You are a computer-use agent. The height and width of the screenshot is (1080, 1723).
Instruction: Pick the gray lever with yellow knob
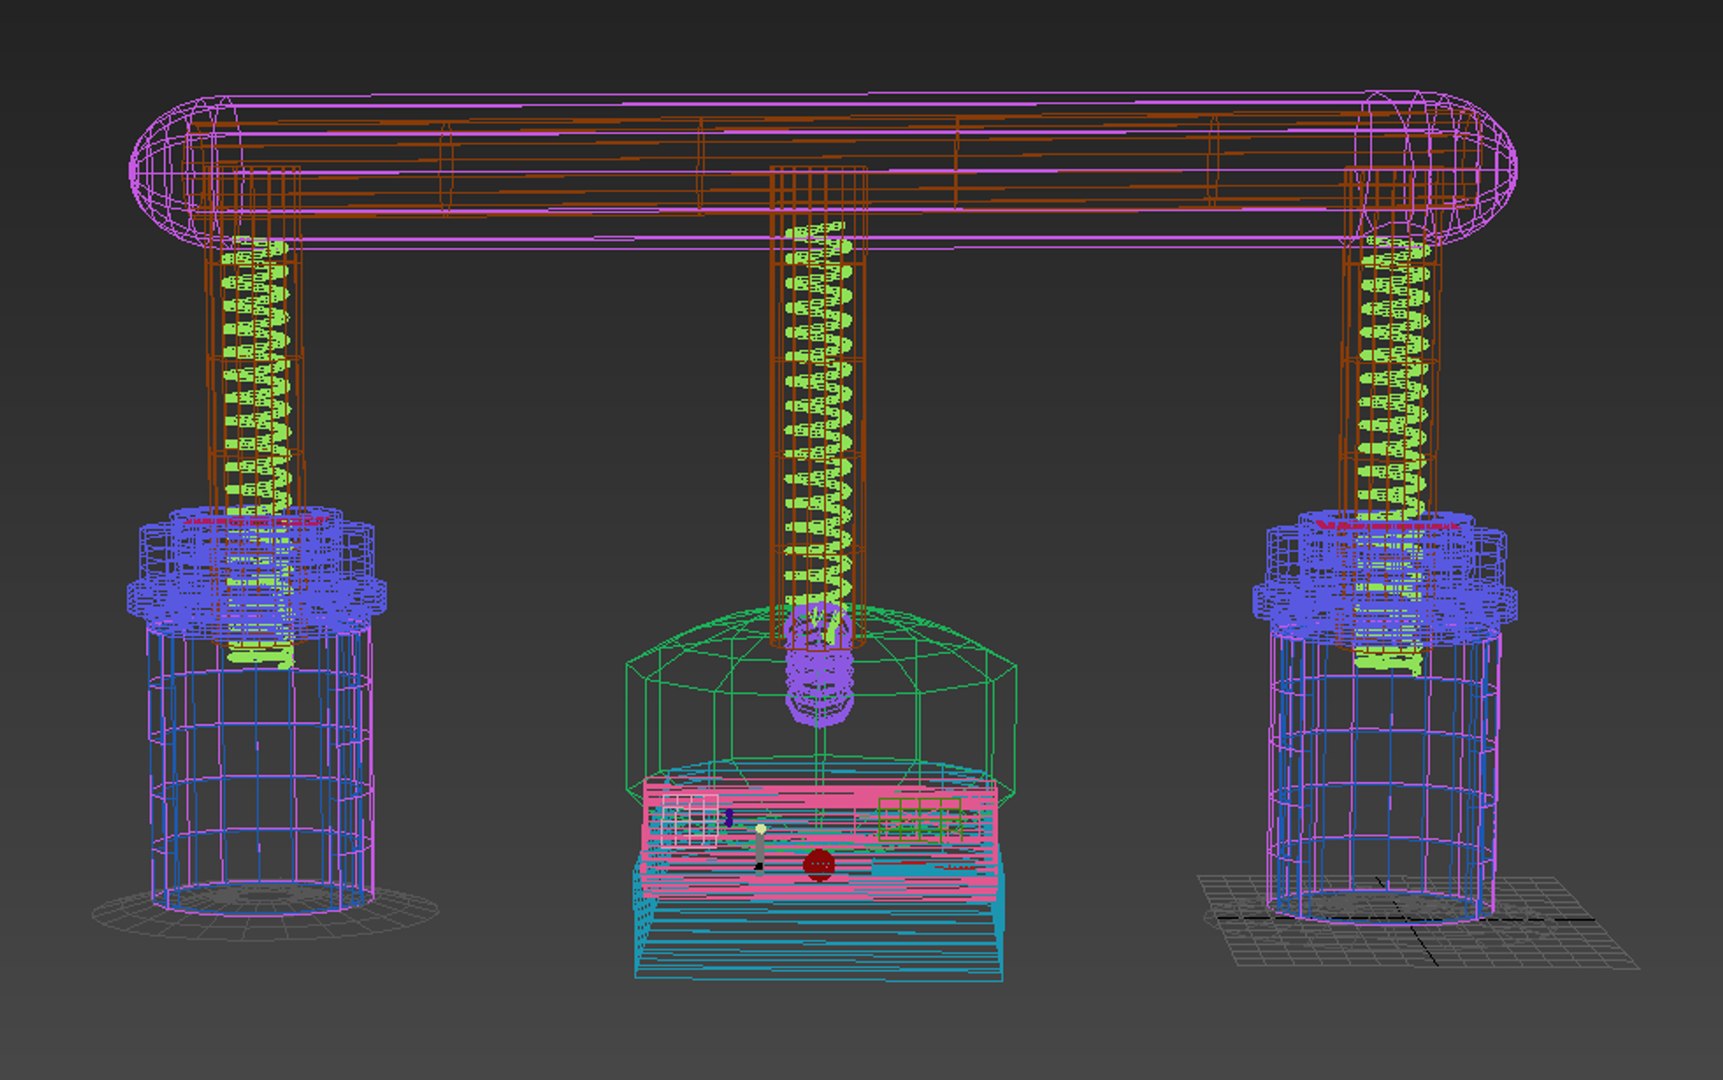760,848
